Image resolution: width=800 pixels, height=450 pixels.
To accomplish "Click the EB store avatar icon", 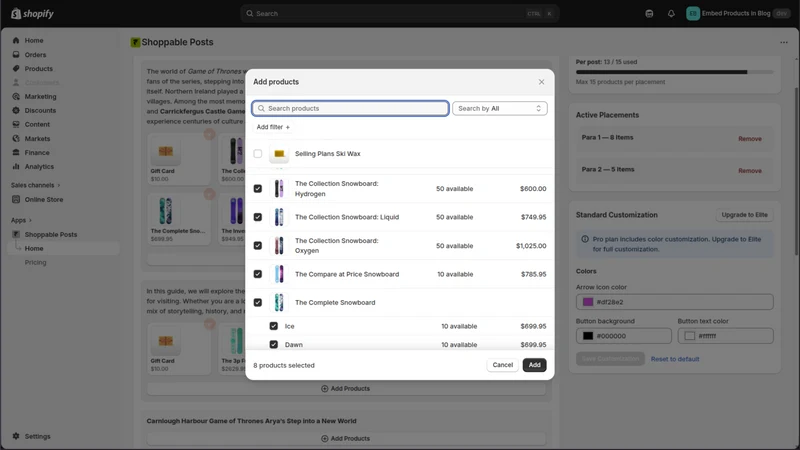I will tap(692, 14).
